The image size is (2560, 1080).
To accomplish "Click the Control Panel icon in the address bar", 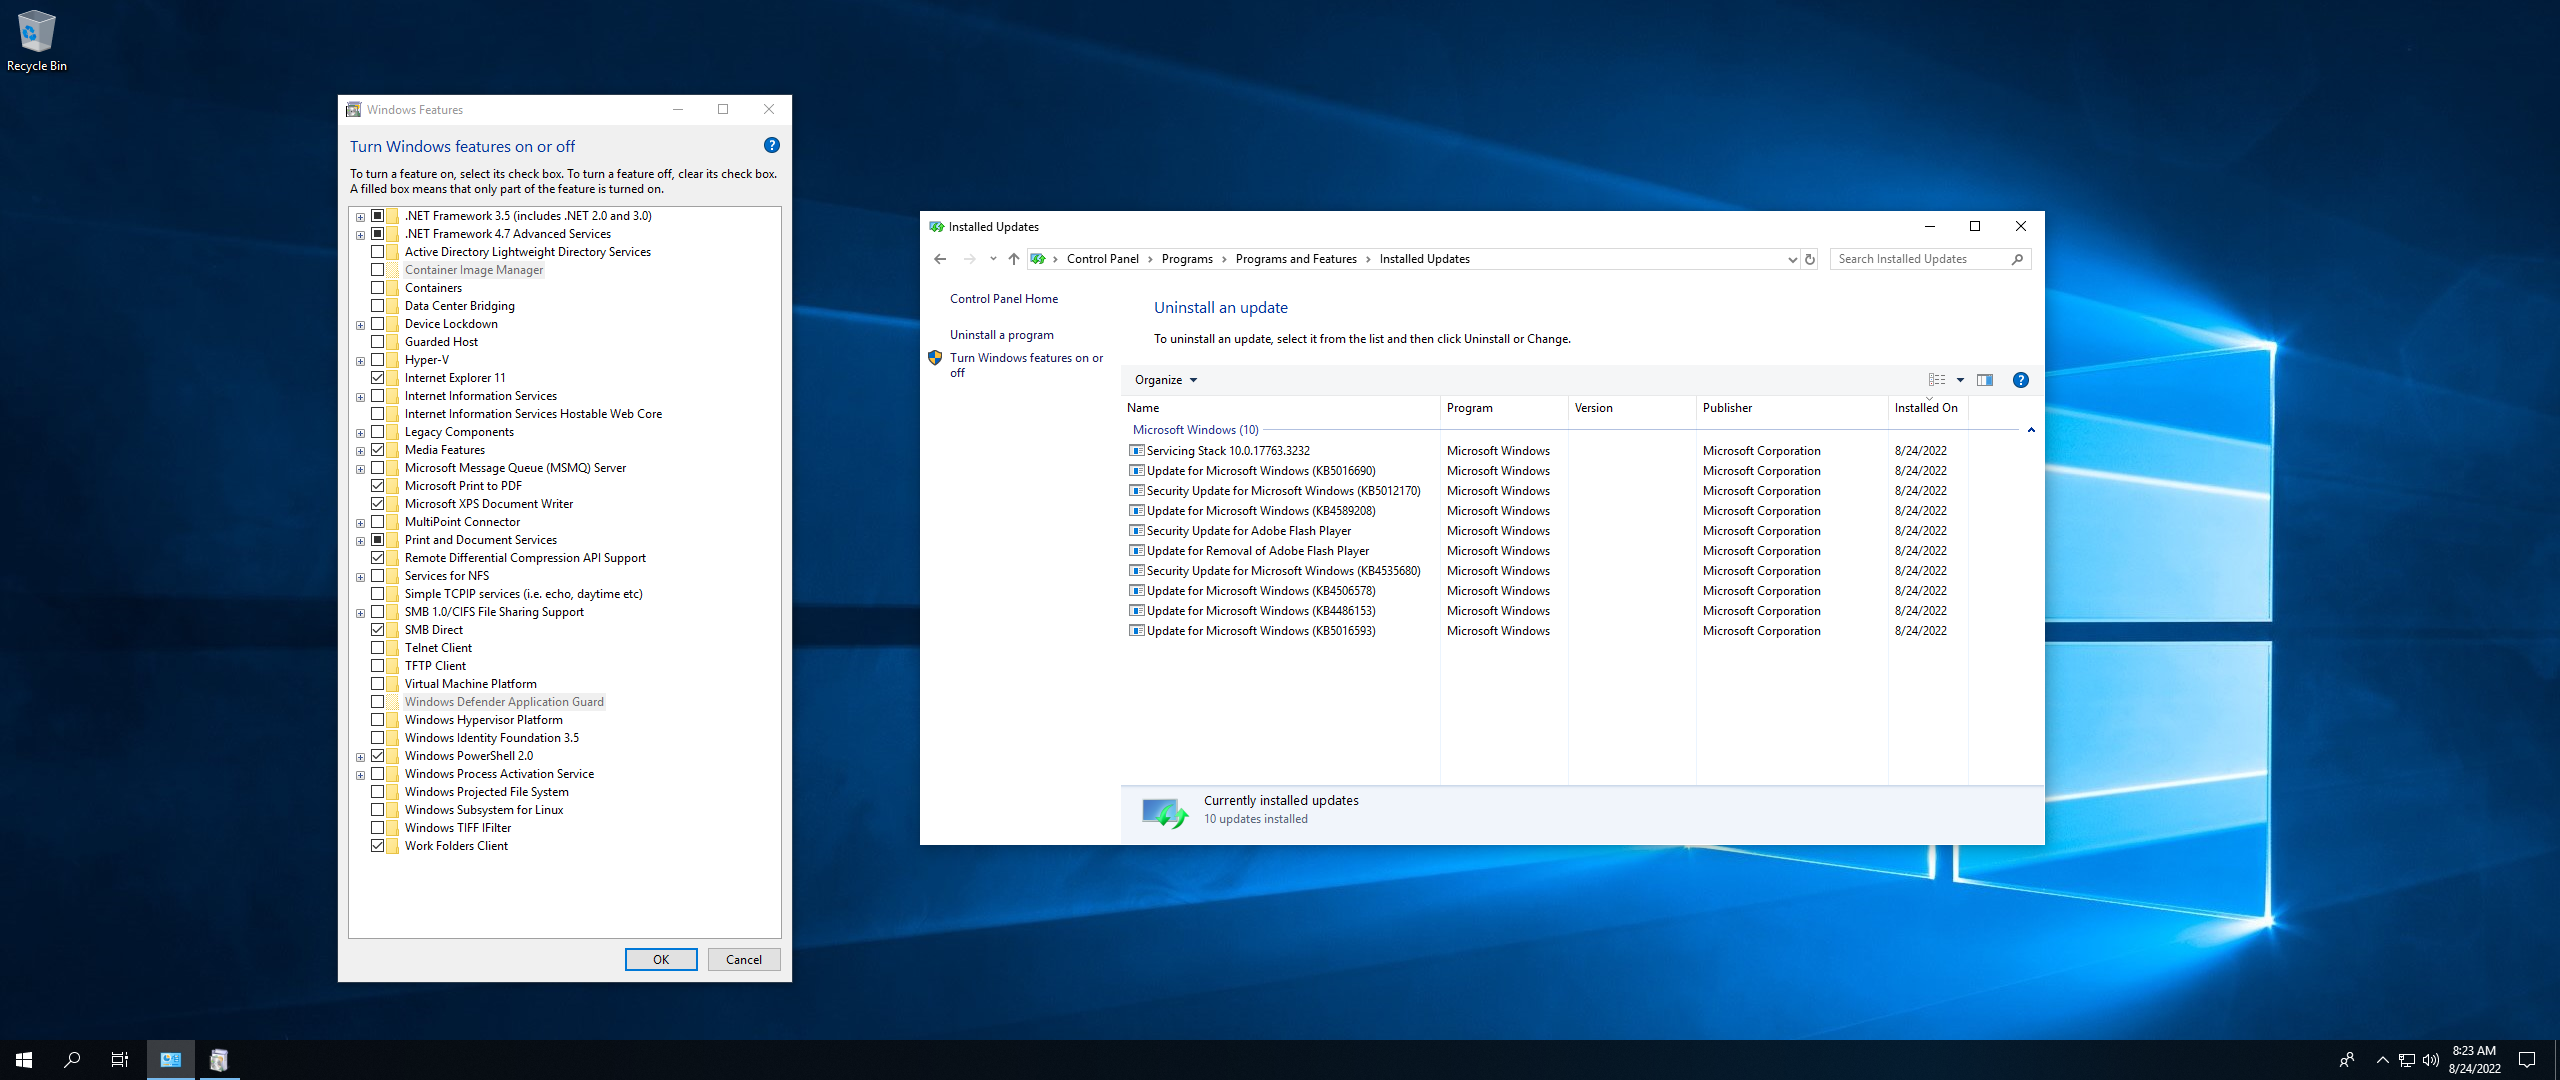I will click(x=1038, y=259).
